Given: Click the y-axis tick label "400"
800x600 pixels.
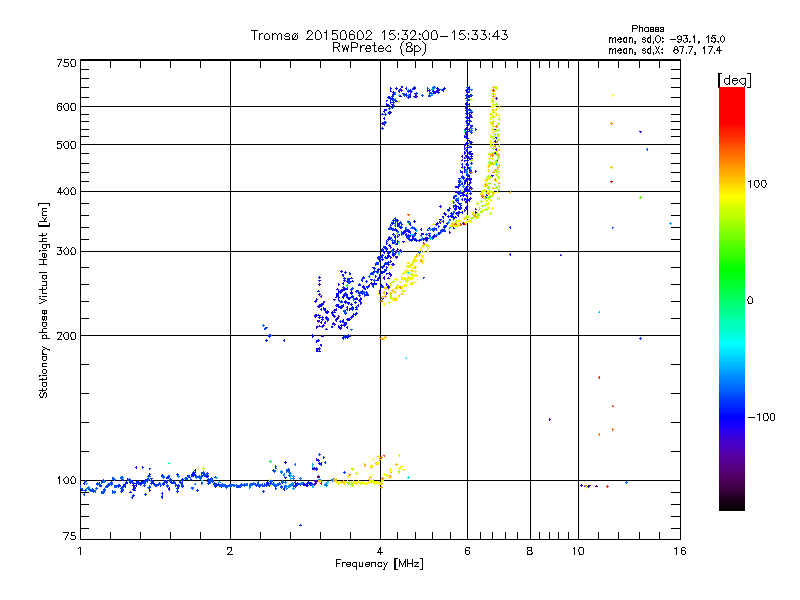Looking at the screenshot, I should 67,191.
